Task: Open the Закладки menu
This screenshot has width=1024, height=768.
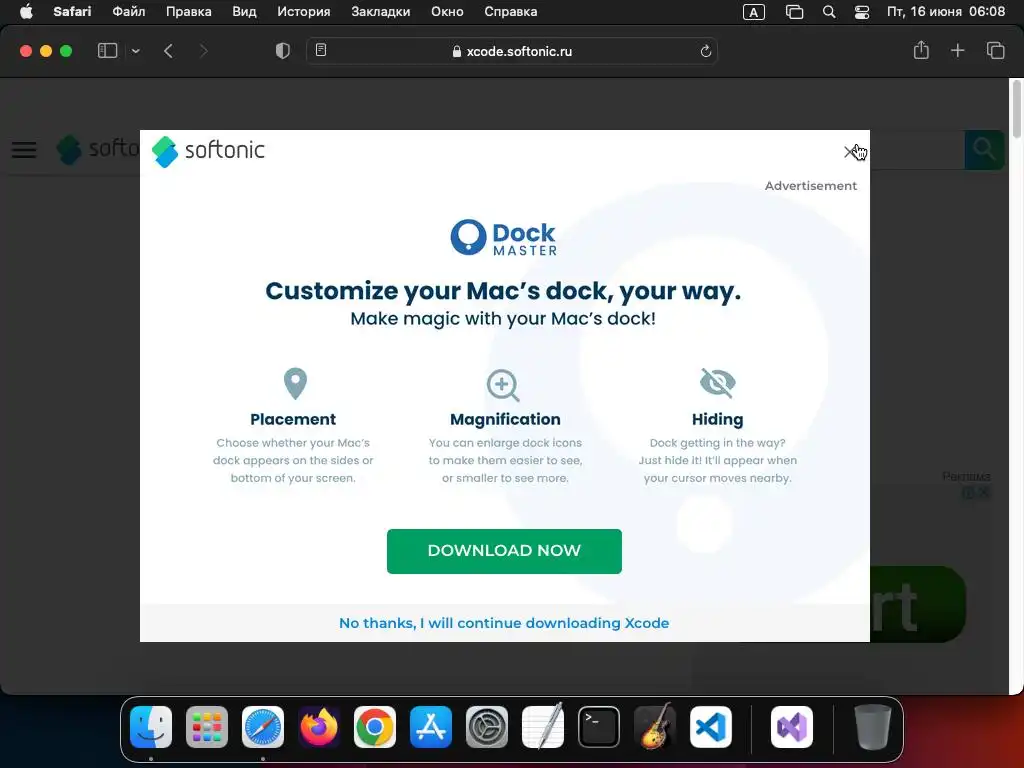Action: tap(381, 12)
